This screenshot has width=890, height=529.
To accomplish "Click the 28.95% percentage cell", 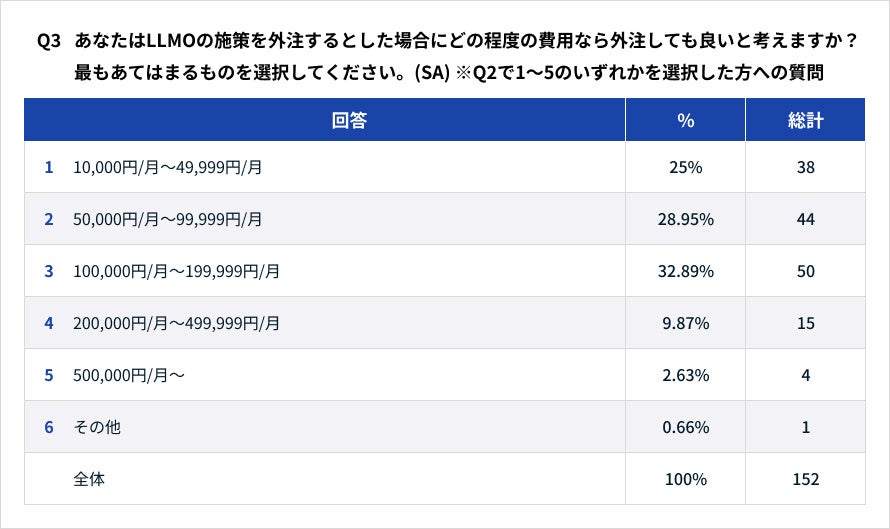I will coord(685,219).
